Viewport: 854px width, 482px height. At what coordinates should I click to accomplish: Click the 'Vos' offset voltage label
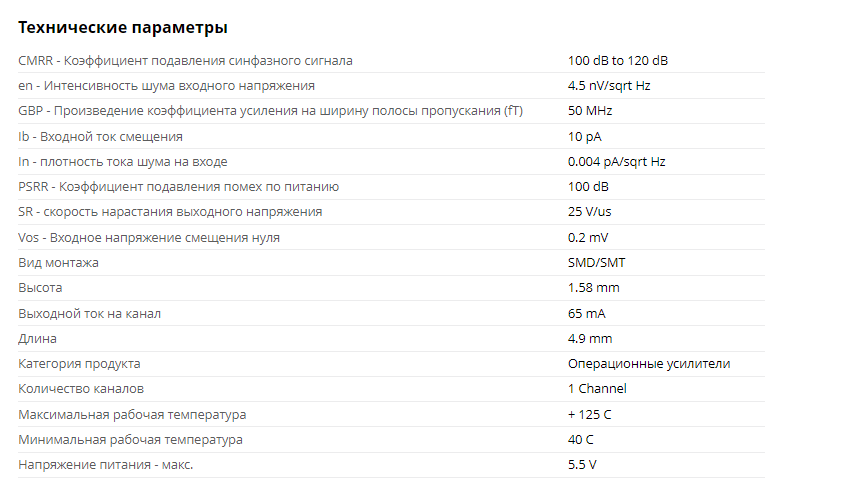tap(149, 238)
